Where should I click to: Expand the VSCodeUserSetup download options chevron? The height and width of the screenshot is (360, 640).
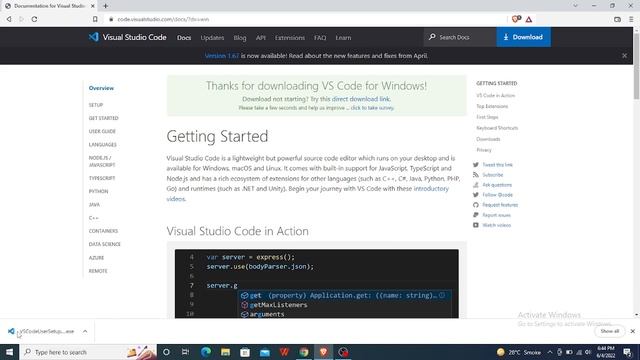click(x=85, y=331)
